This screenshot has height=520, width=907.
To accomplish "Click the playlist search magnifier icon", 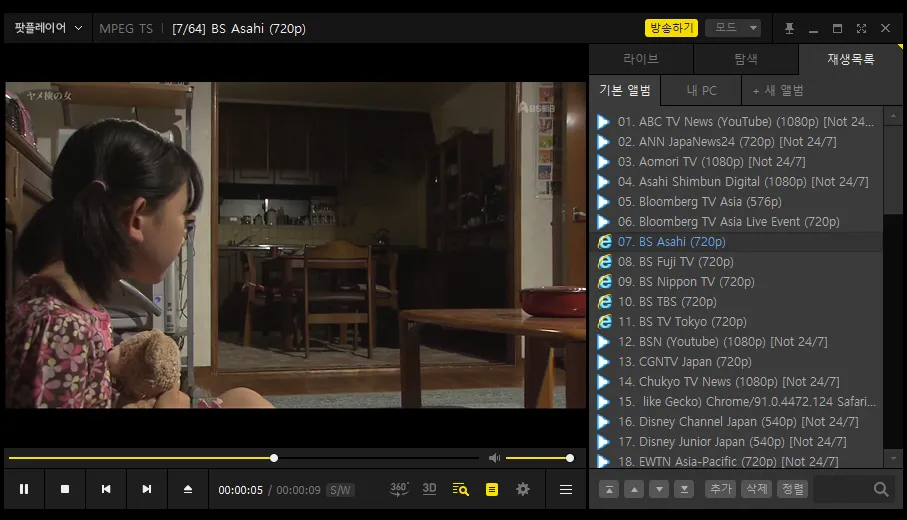I will pos(881,489).
